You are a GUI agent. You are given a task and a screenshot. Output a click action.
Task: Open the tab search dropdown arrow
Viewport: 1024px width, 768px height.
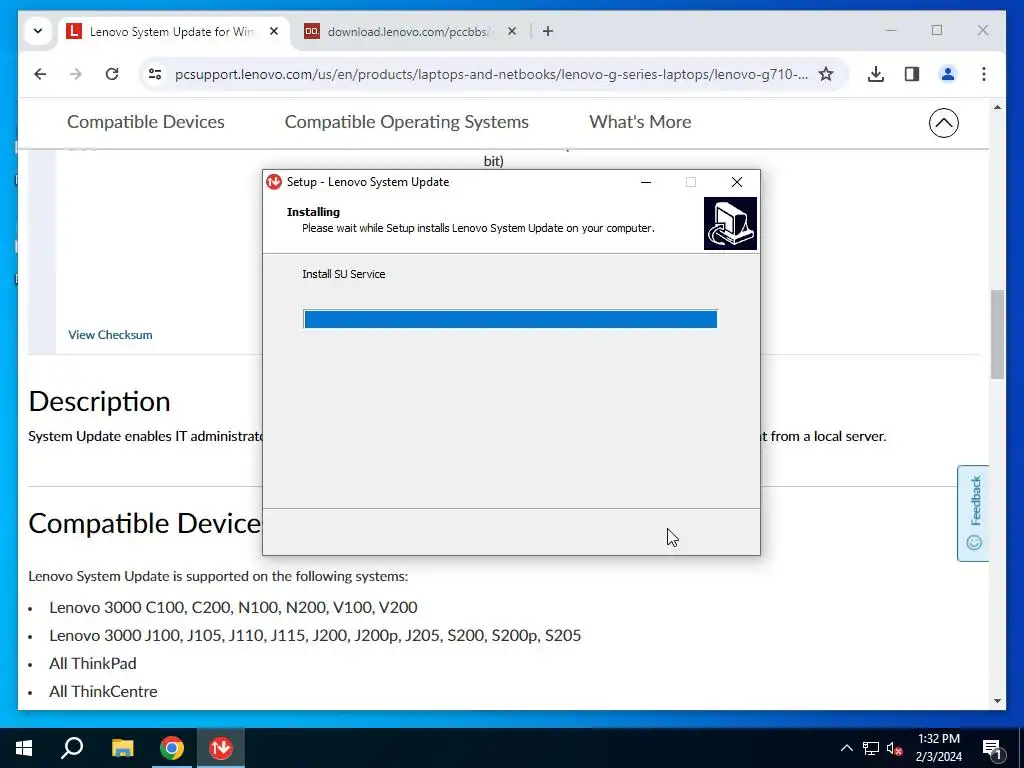(38, 31)
